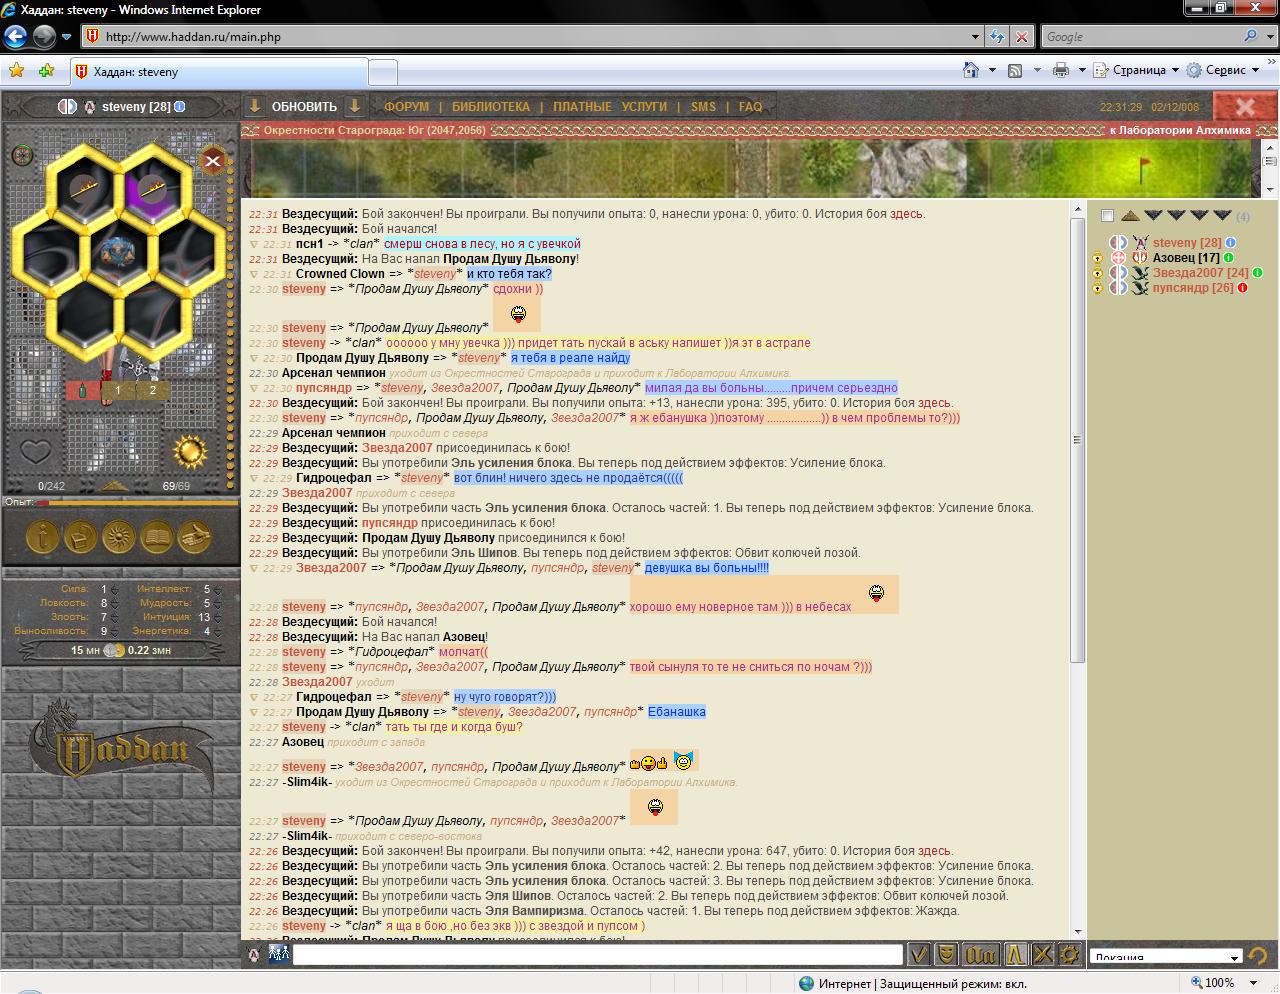Click IE Home icon
Screen dimensions: 1280x994
(970, 70)
